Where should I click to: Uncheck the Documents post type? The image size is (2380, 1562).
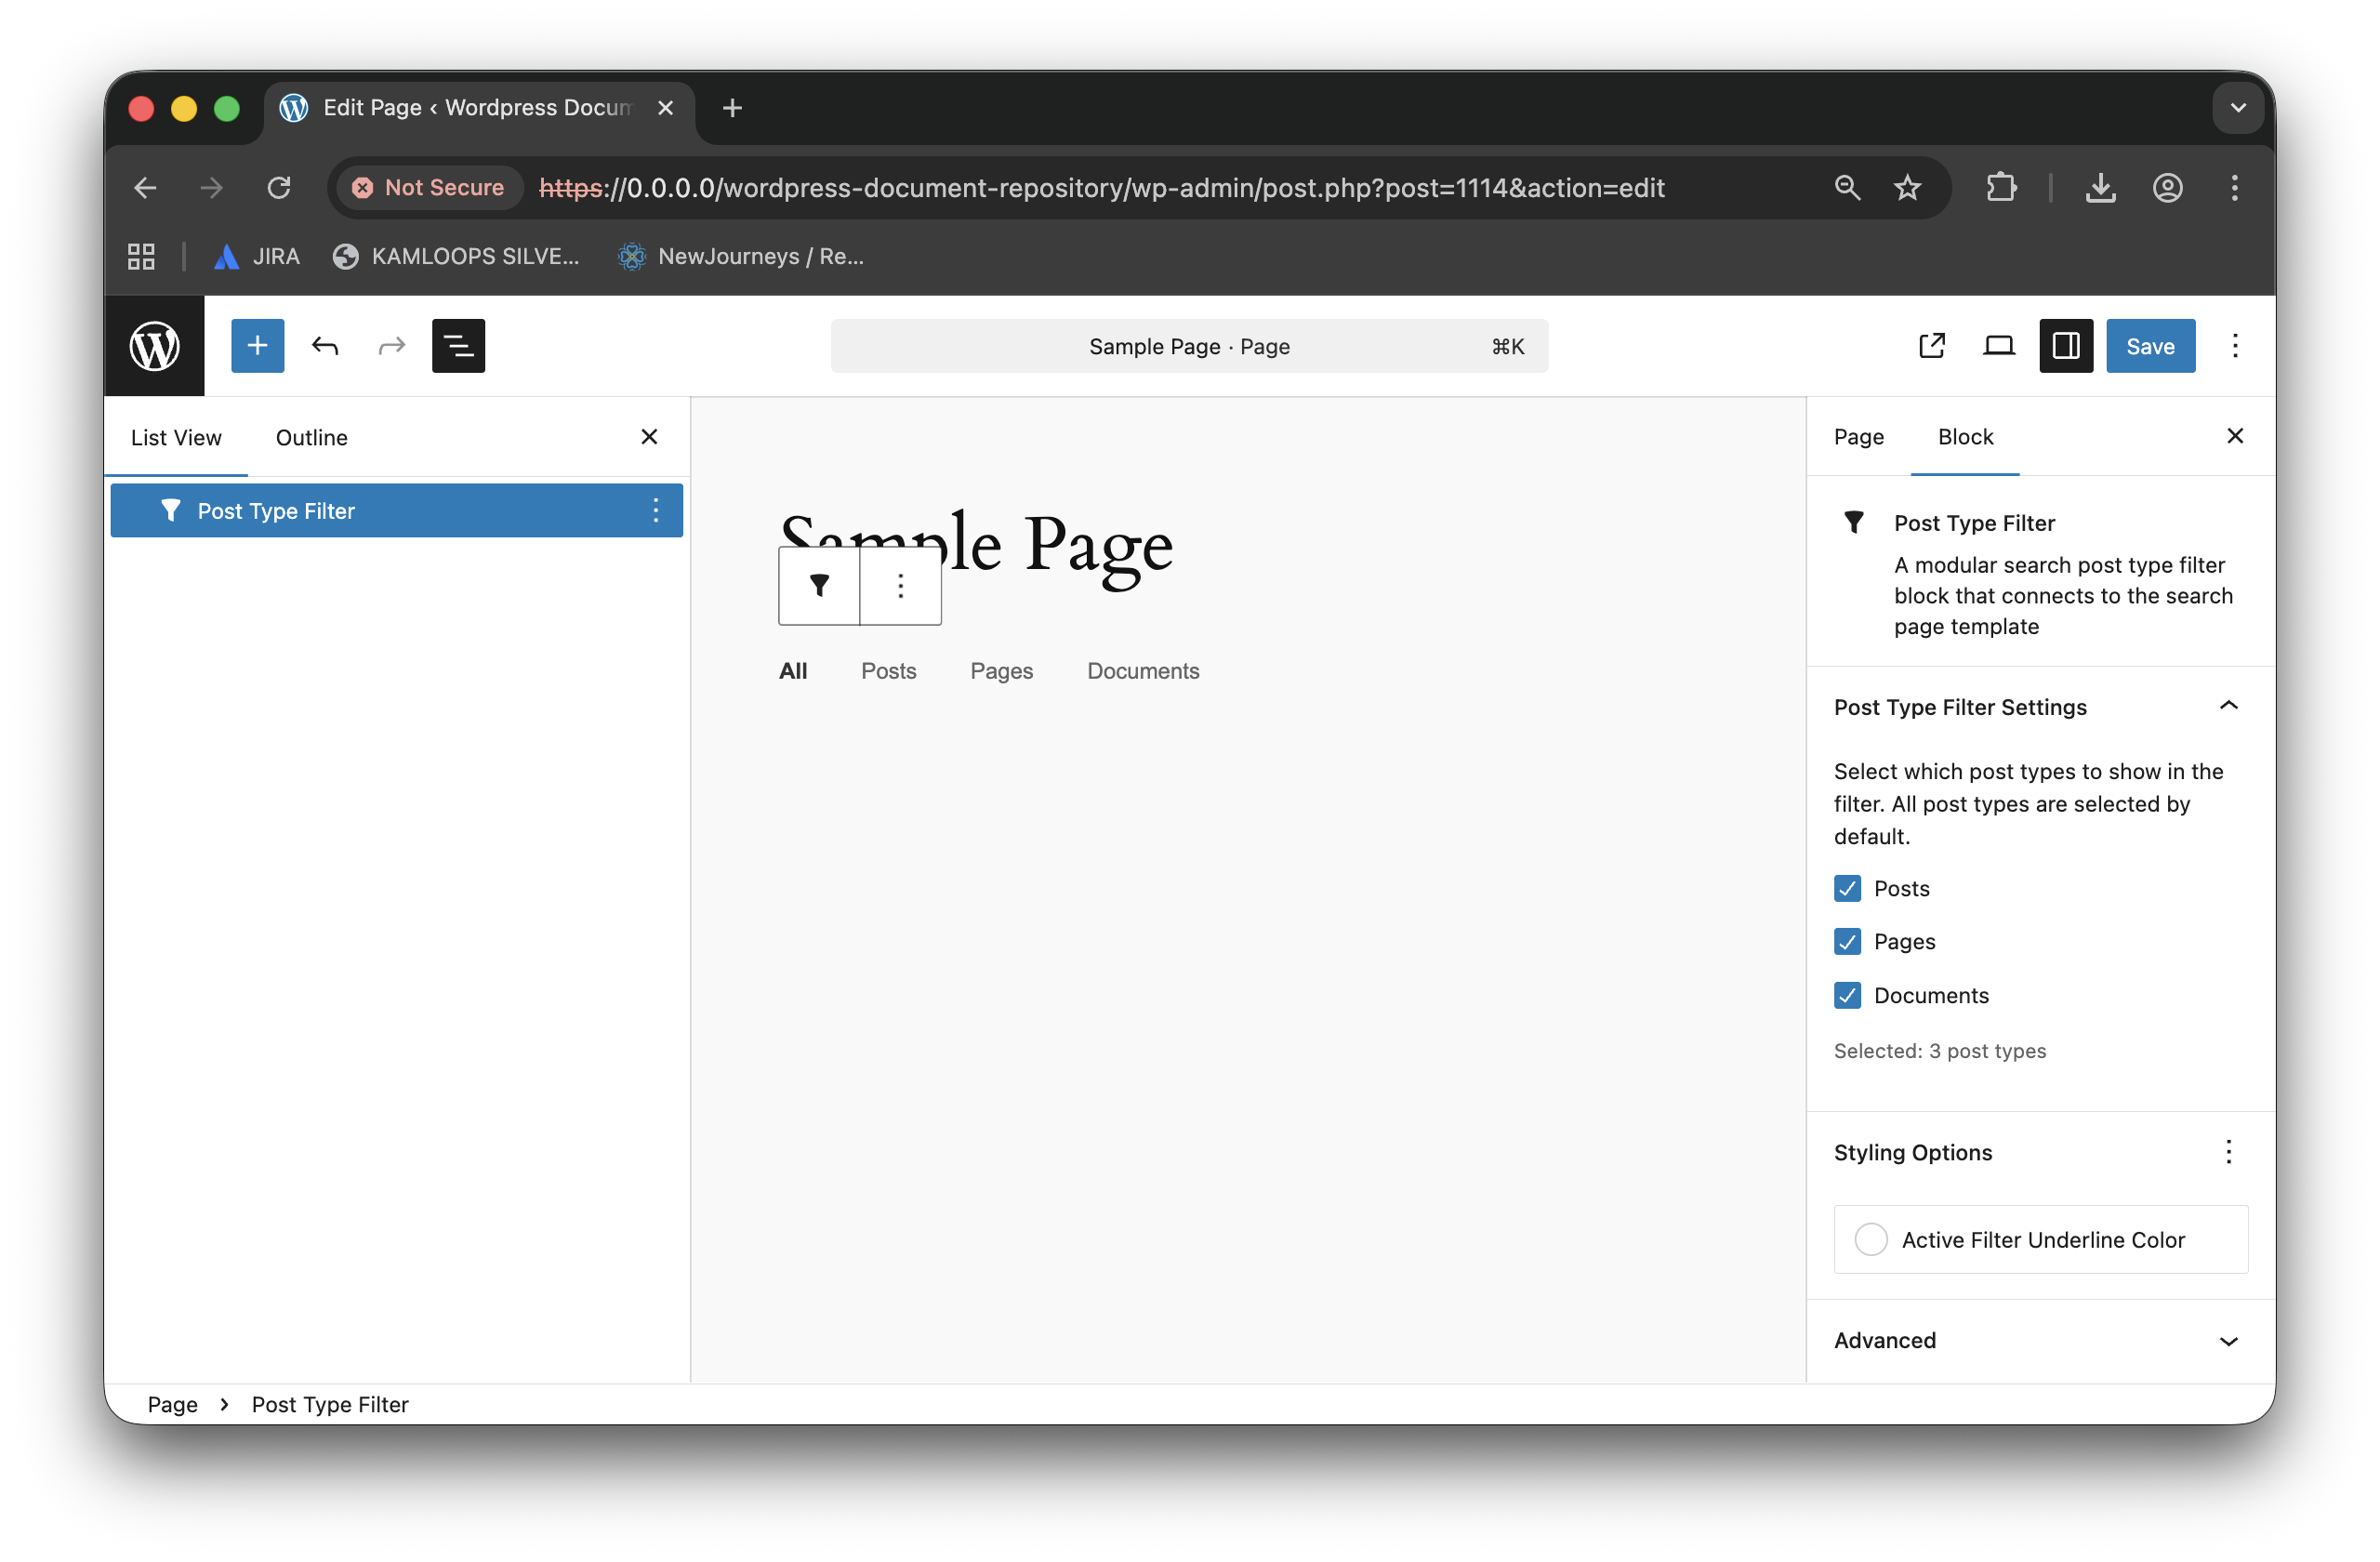(1847, 995)
